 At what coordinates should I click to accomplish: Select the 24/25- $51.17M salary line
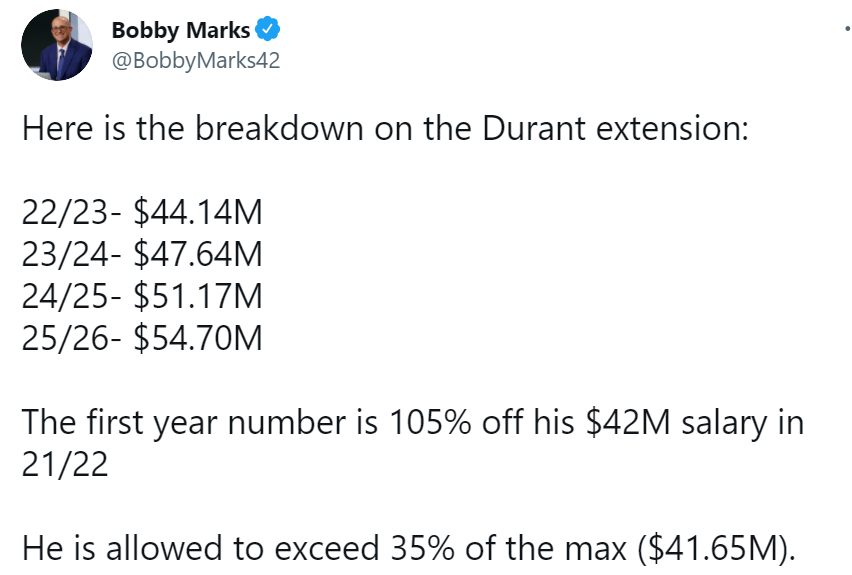(142, 296)
